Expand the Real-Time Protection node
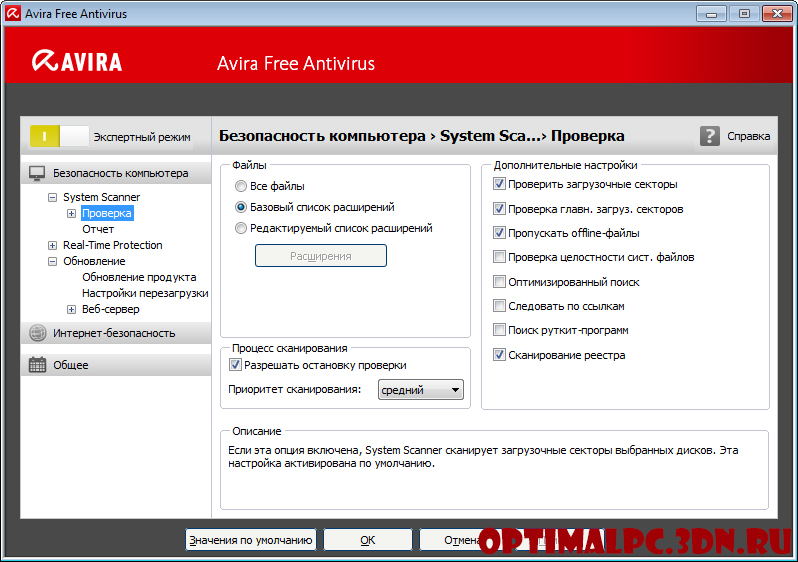 (52, 245)
